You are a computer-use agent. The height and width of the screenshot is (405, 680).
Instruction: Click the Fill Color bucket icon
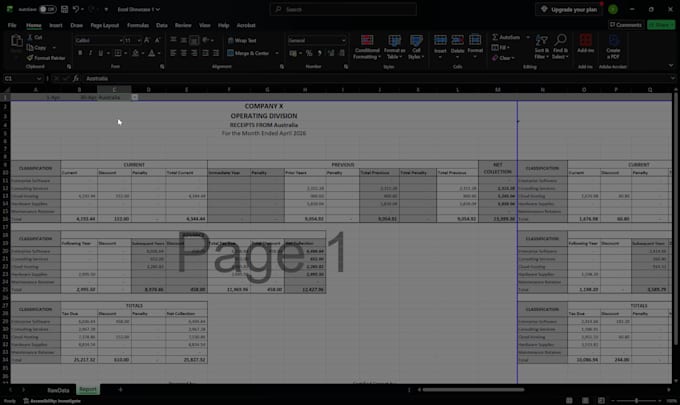[x=135, y=53]
